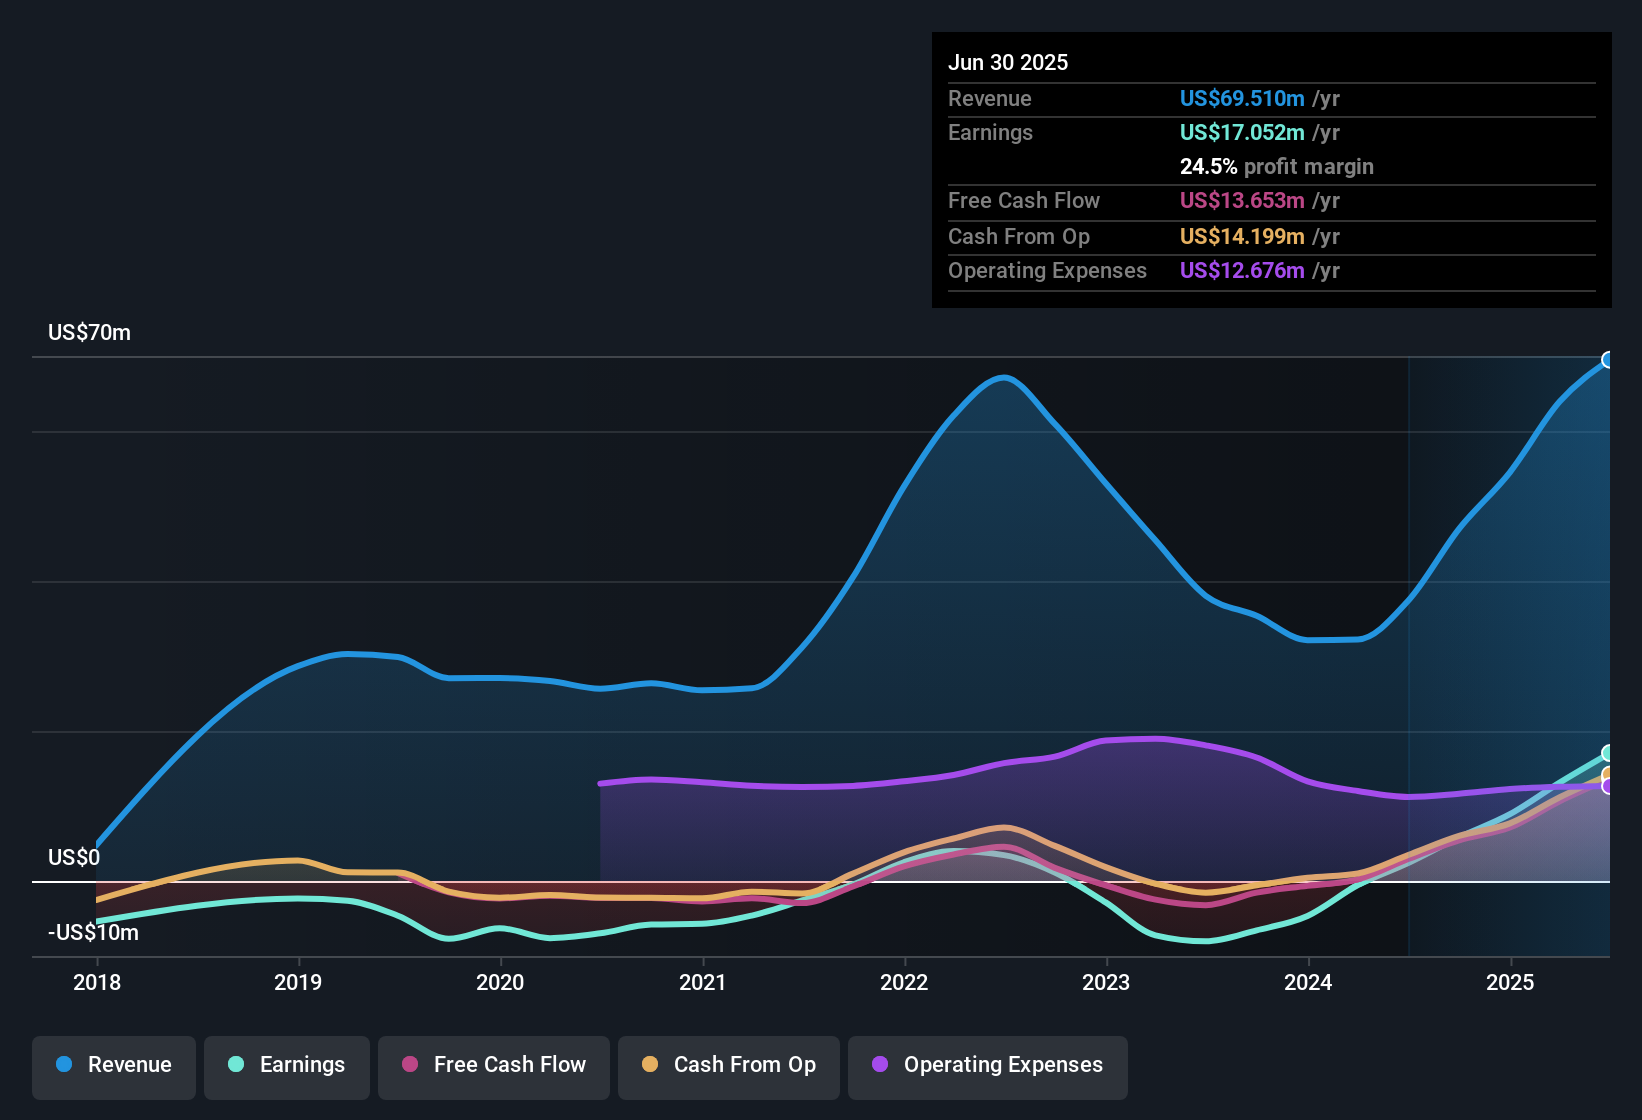Viewport: 1642px width, 1120px height.
Task: Click the 2023 x-axis label
Action: click(1106, 983)
